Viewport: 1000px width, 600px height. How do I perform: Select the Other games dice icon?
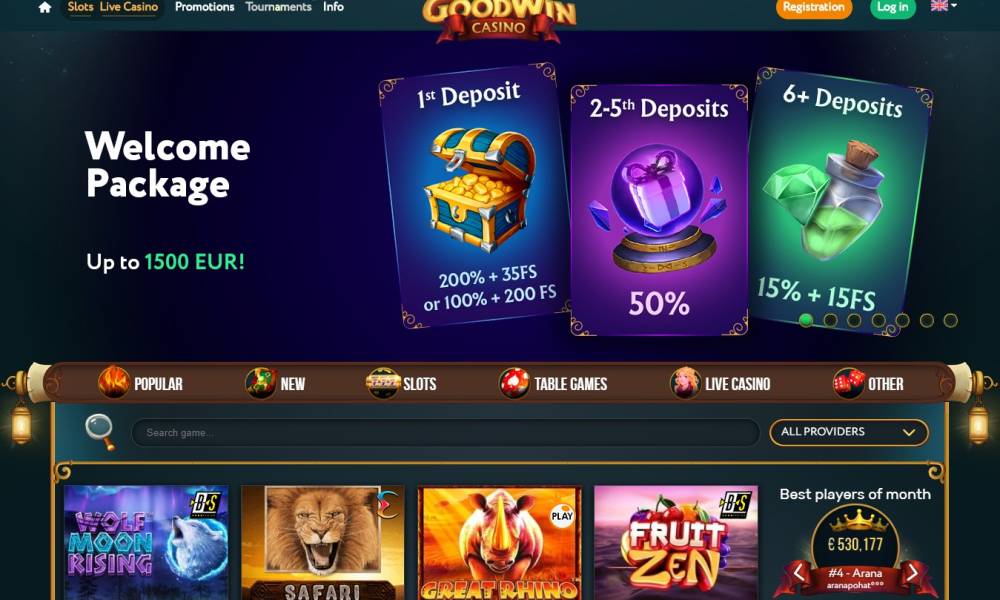(849, 383)
